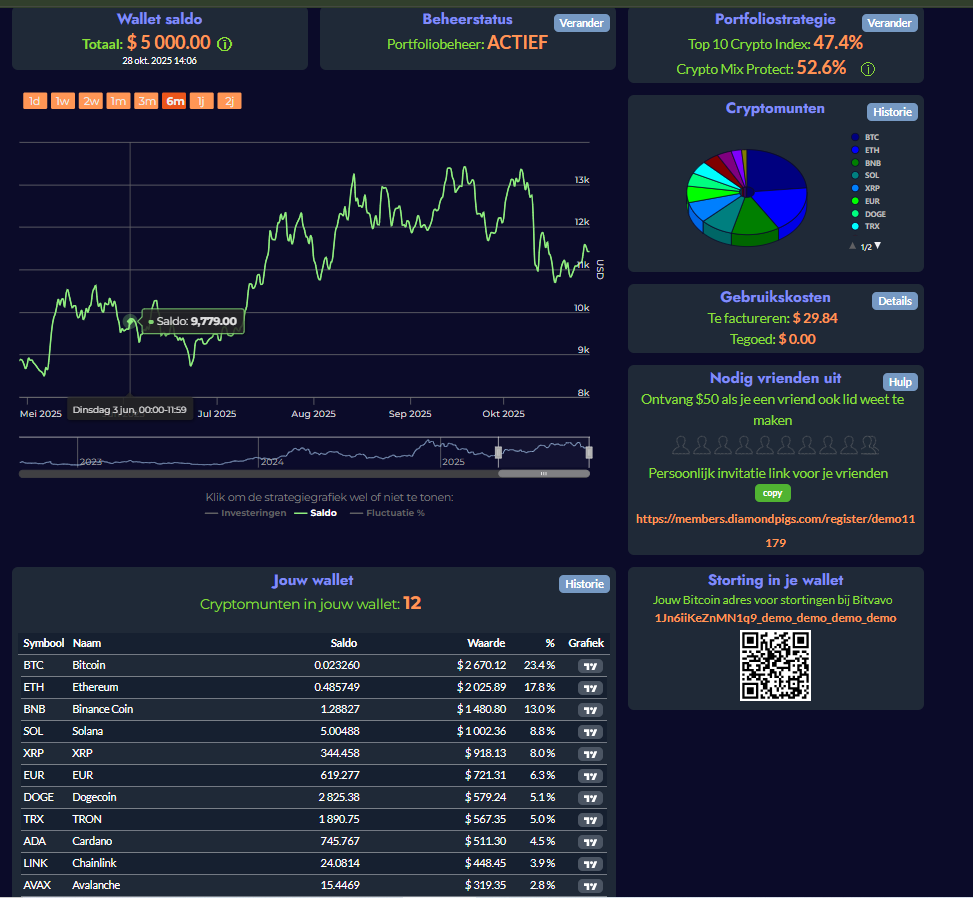This screenshot has height=898, width=973.
Task: Select the 1j time range tab
Action: point(201,101)
